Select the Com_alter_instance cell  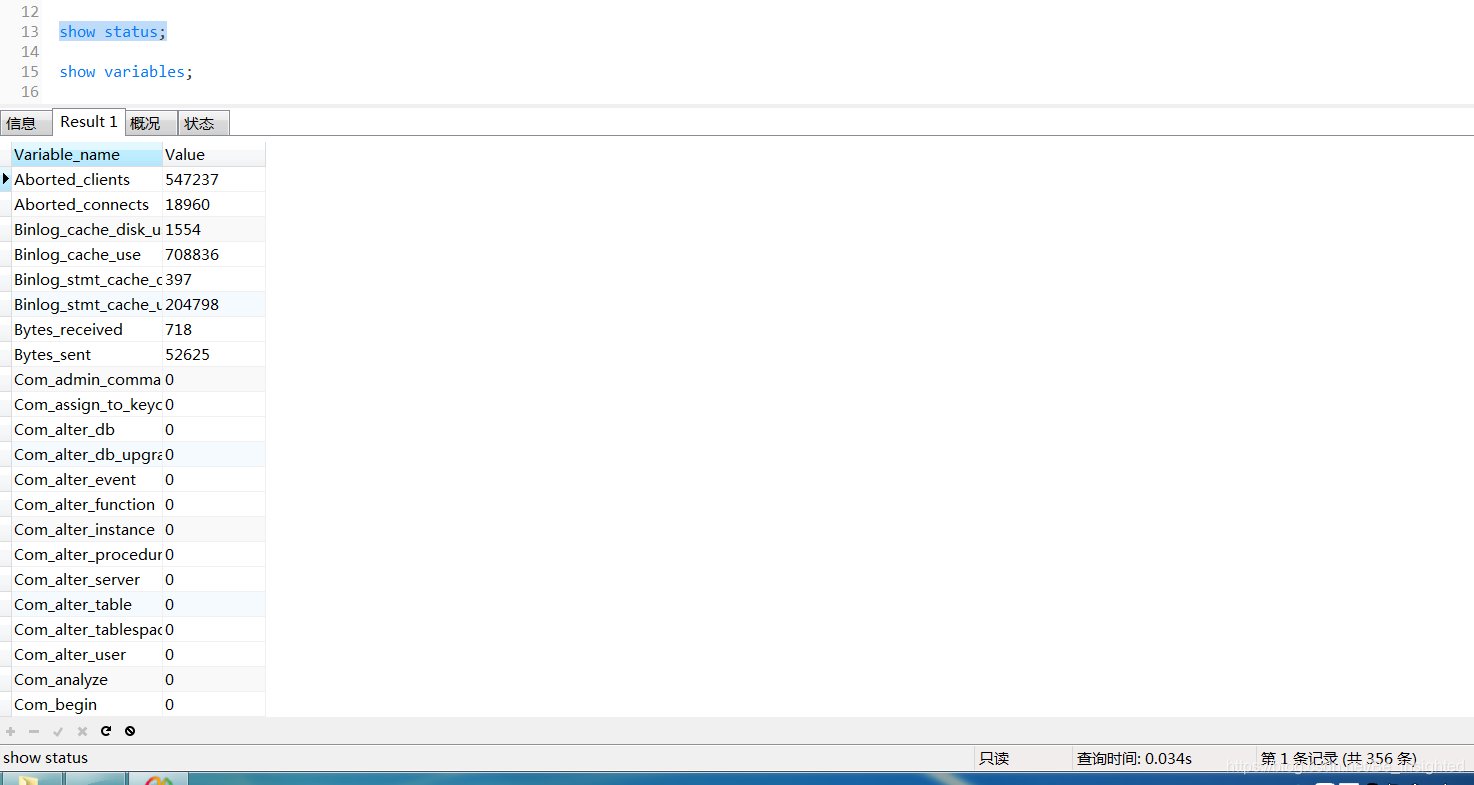point(87,529)
